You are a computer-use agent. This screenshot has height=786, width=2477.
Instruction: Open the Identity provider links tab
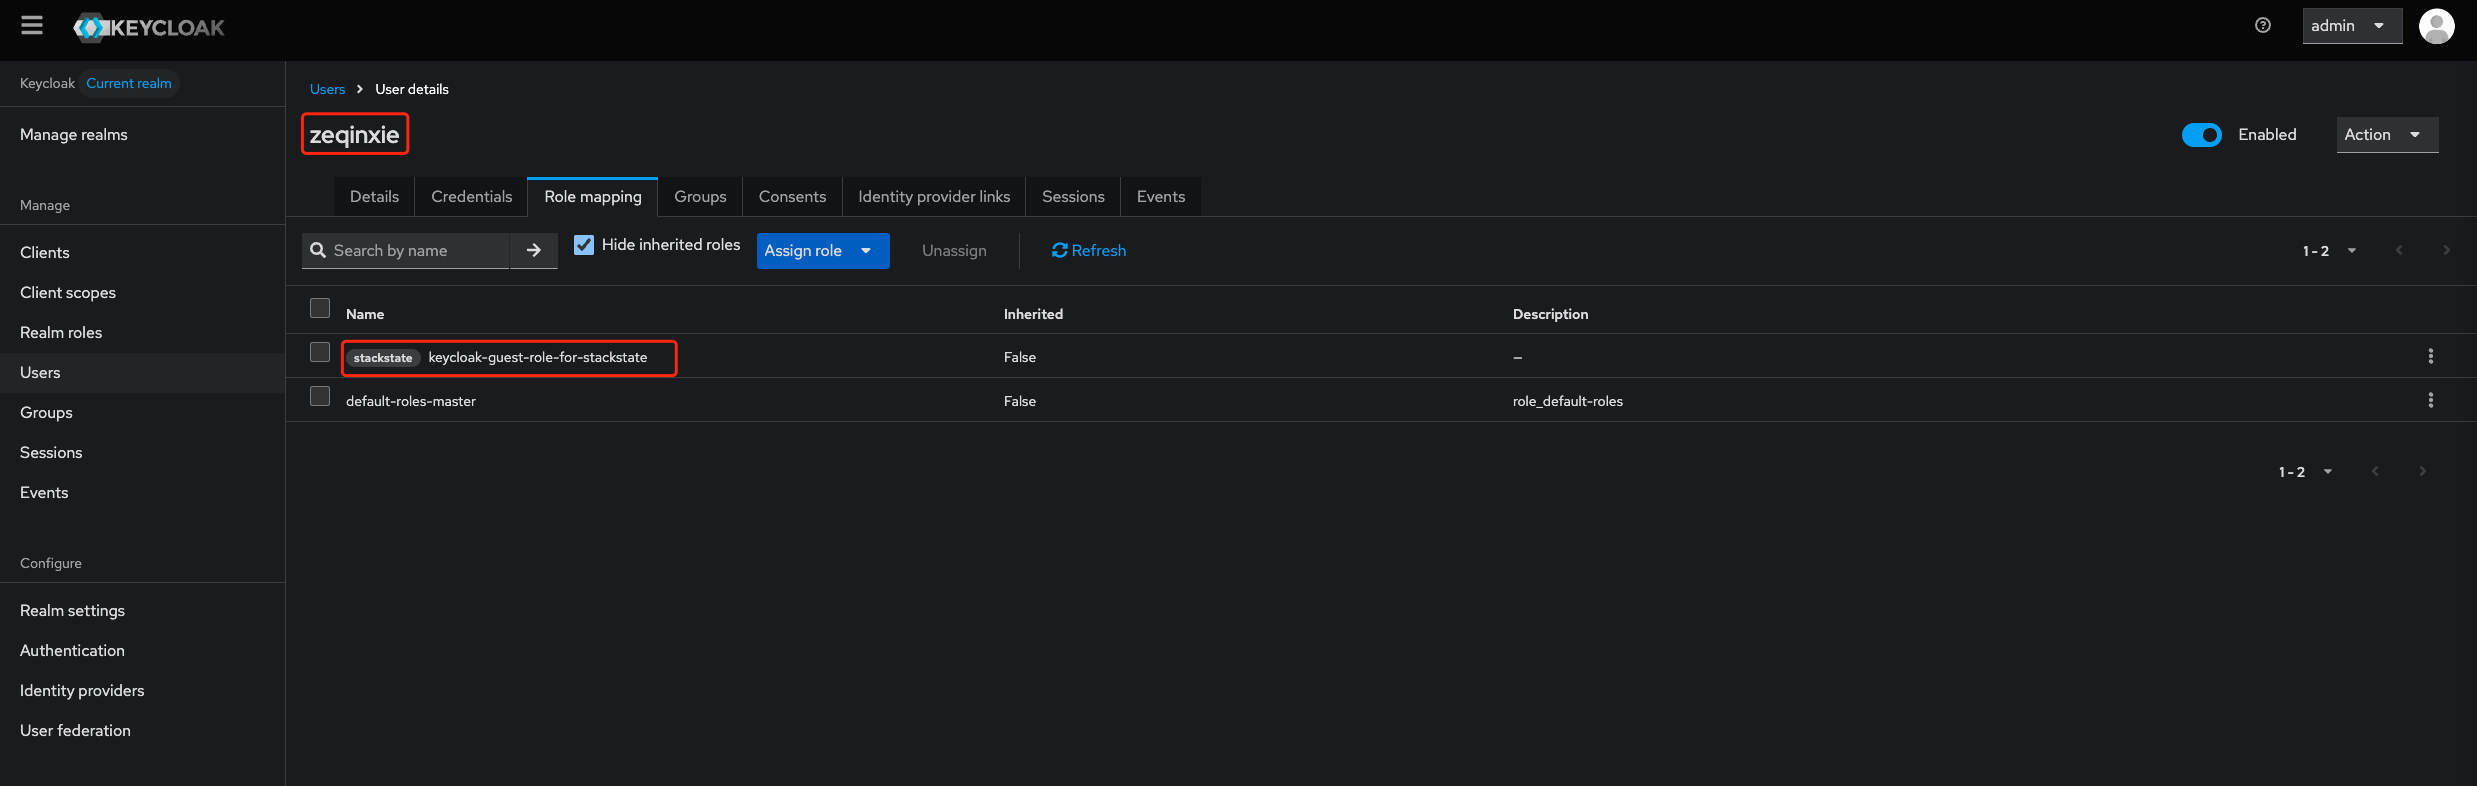coord(934,197)
